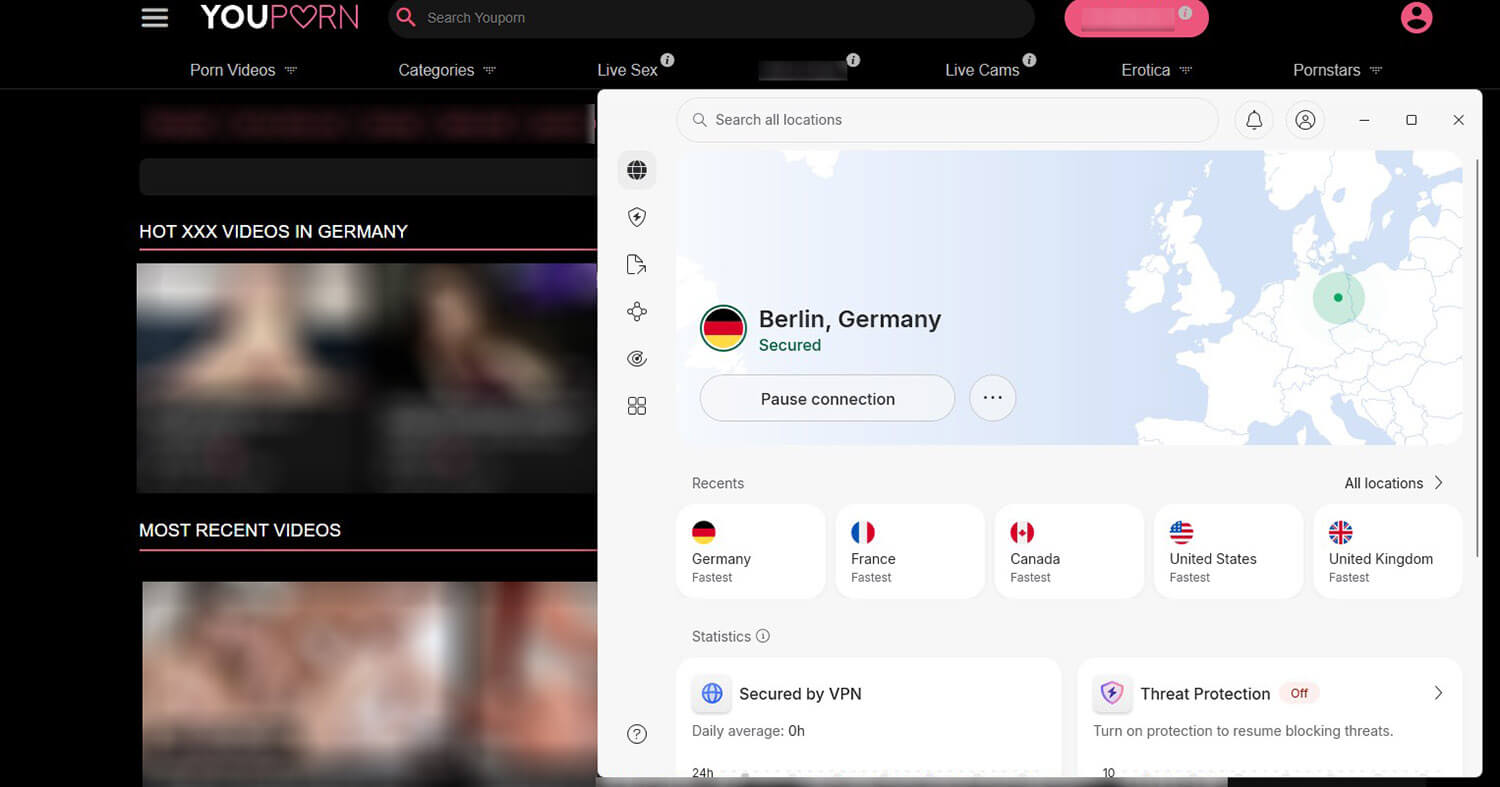Maximize the VPN app window
The image size is (1500, 787).
(x=1411, y=120)
